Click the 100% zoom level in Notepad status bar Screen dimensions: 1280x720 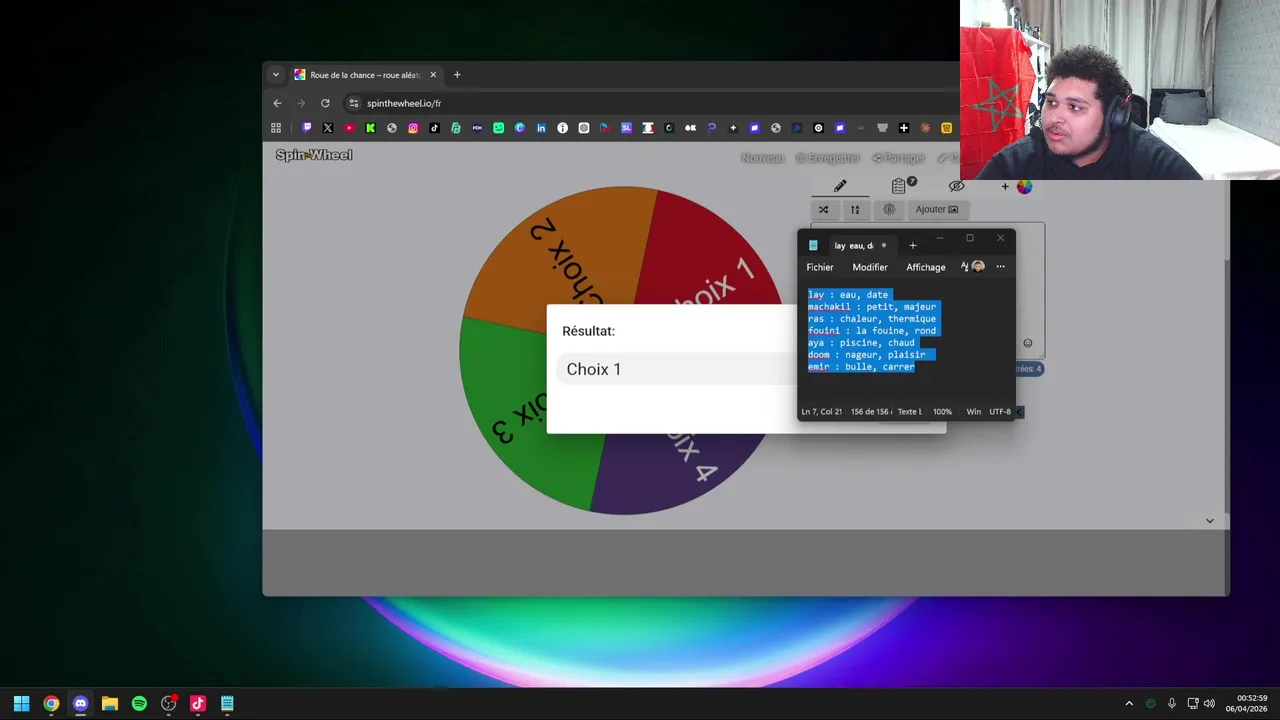coord(942,412)
